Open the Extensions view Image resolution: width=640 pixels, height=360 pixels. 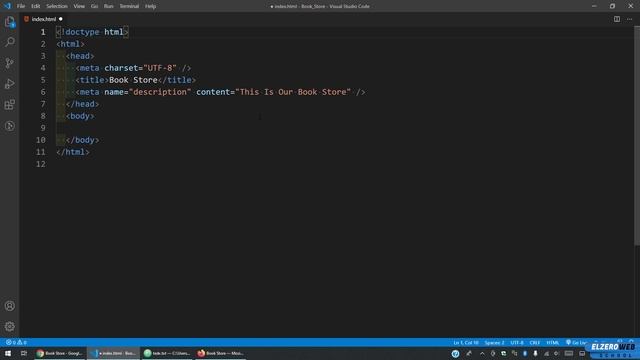(x=10, y=104)
